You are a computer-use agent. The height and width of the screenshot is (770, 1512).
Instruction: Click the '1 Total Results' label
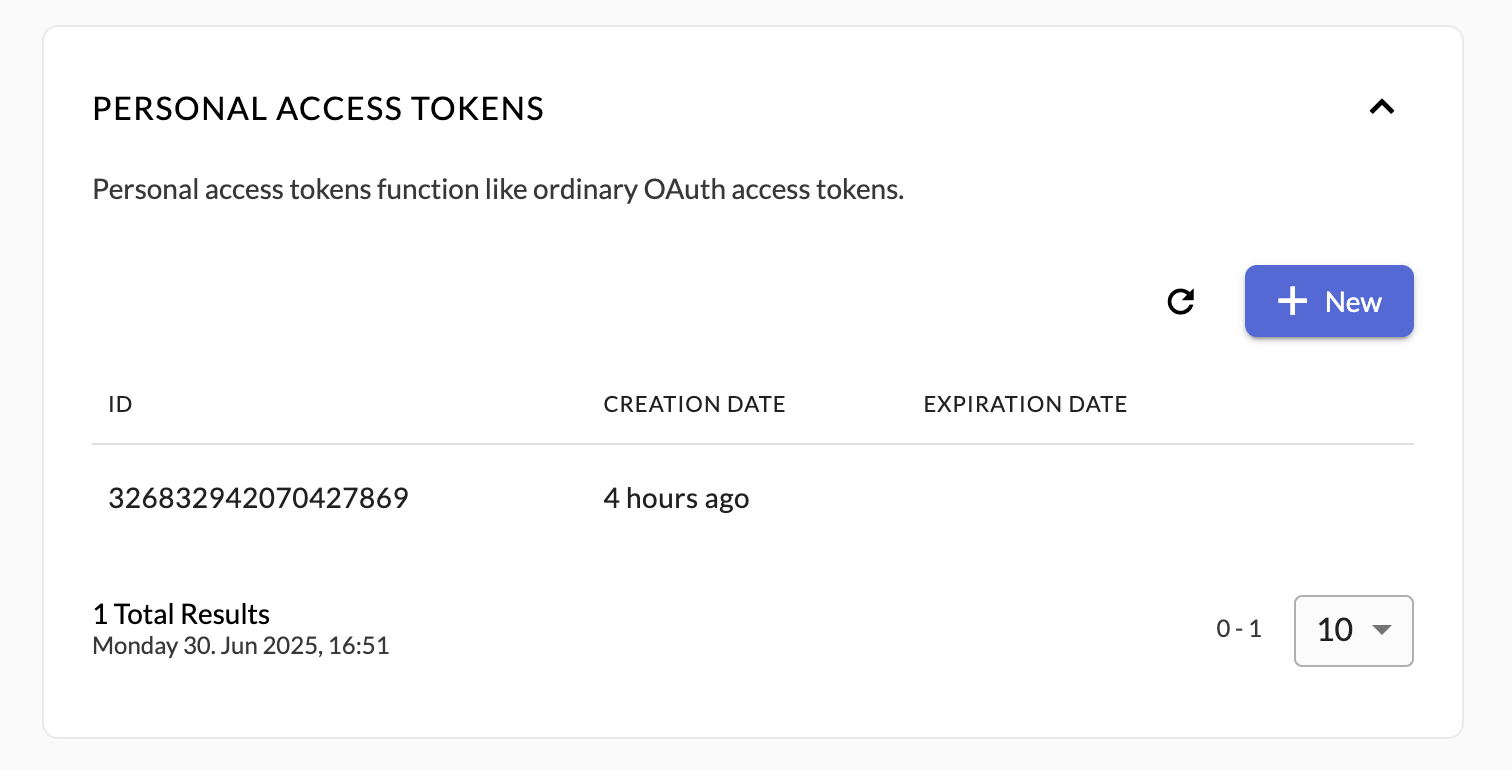(x=181, y=613)
